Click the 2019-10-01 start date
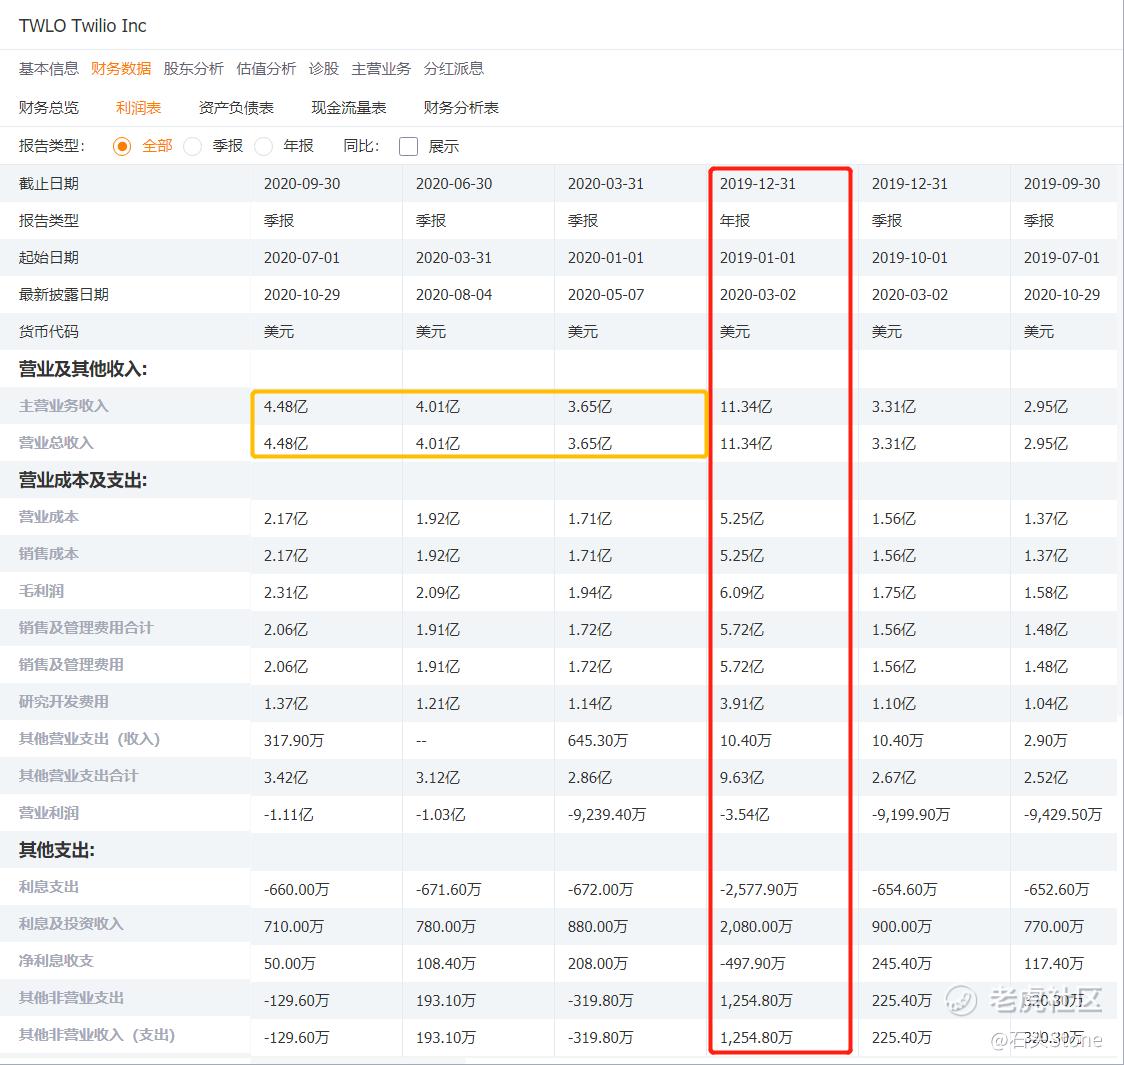Screen dimensions: 1124x1065 point(910,258)
